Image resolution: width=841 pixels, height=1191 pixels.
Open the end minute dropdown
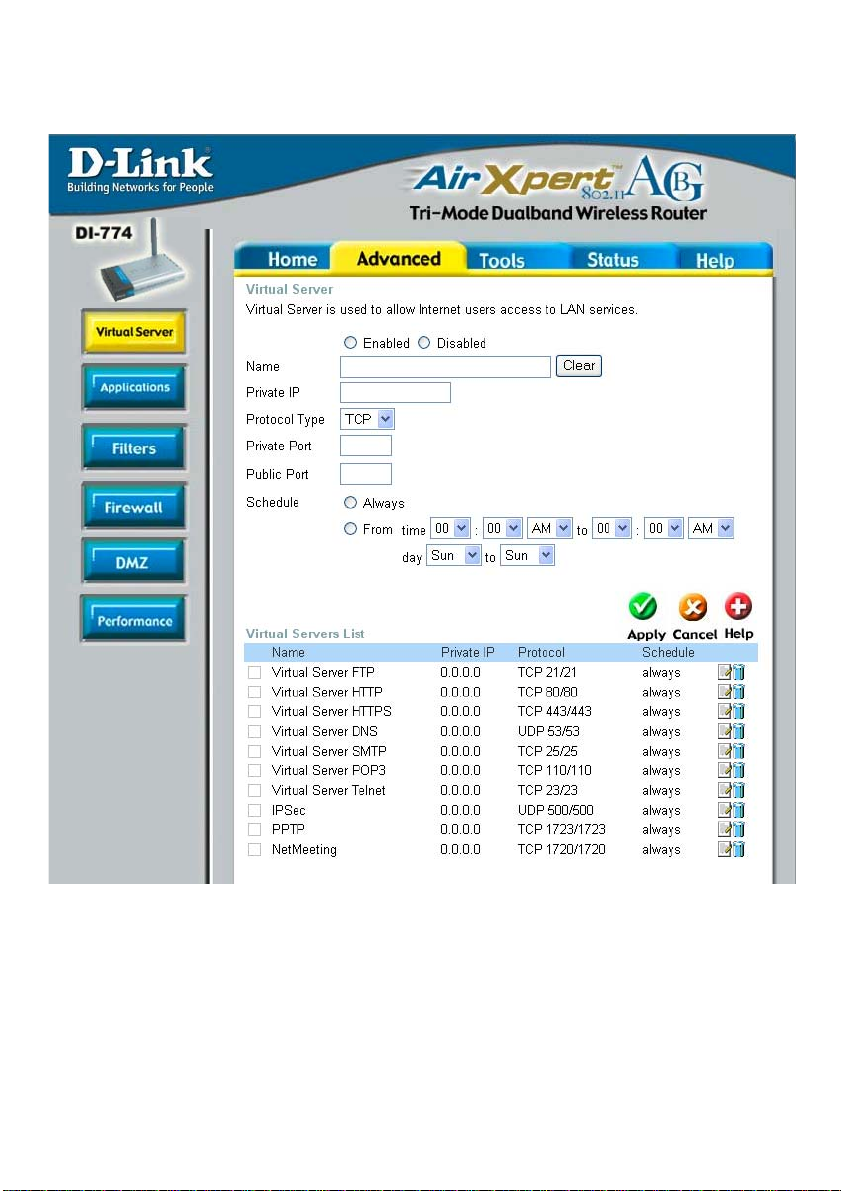pos(665,528)
